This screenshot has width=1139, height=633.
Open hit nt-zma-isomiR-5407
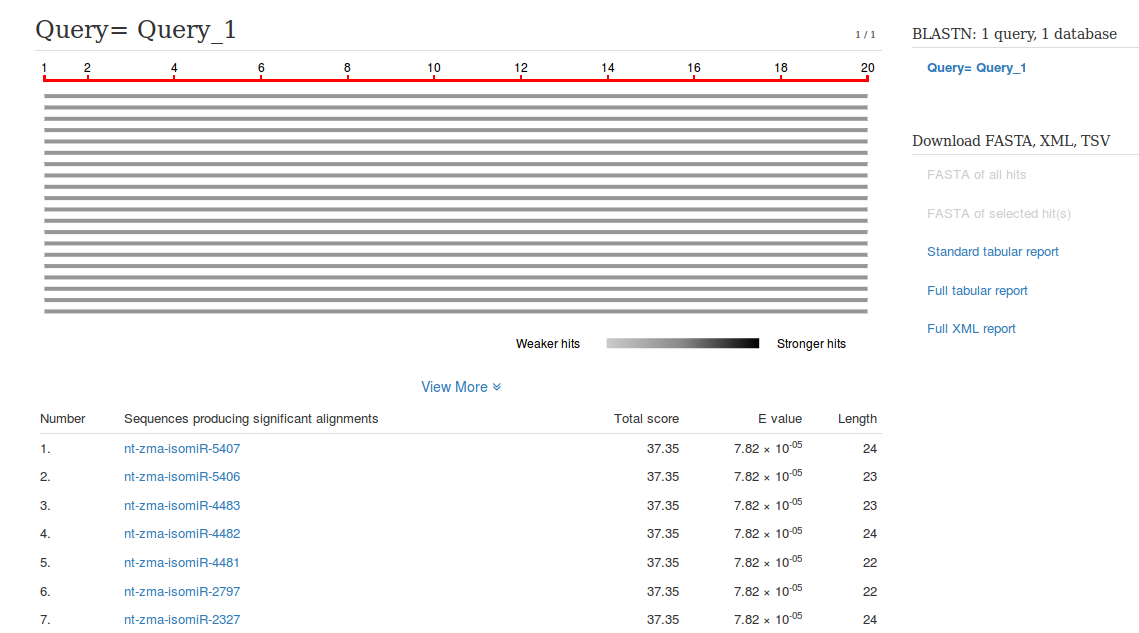click(182, 449)
